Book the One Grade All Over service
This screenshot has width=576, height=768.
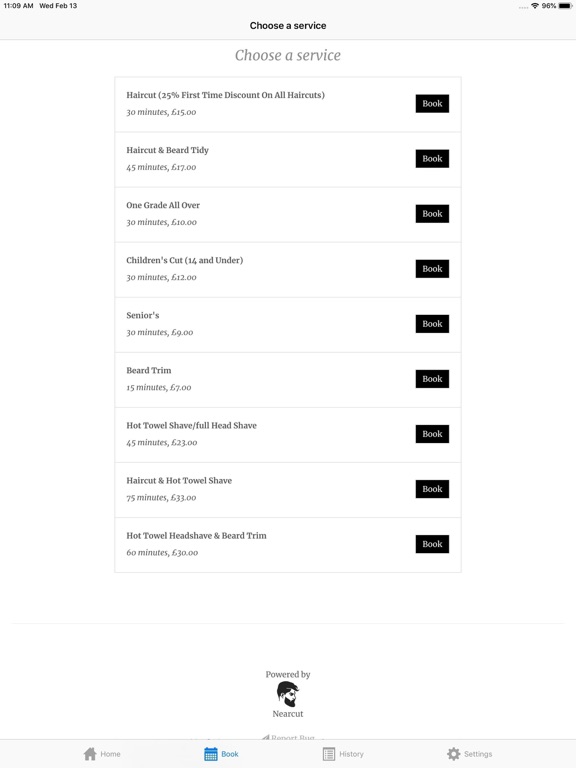(432, 214)
